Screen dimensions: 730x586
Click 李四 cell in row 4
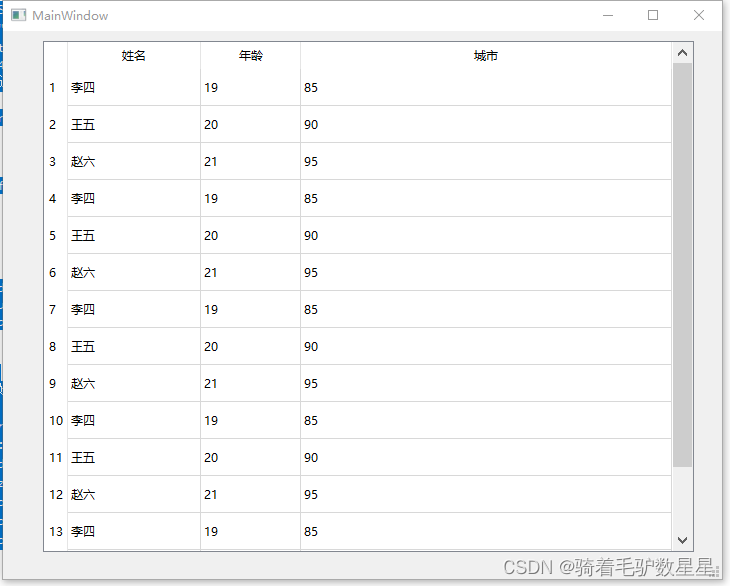134,198
